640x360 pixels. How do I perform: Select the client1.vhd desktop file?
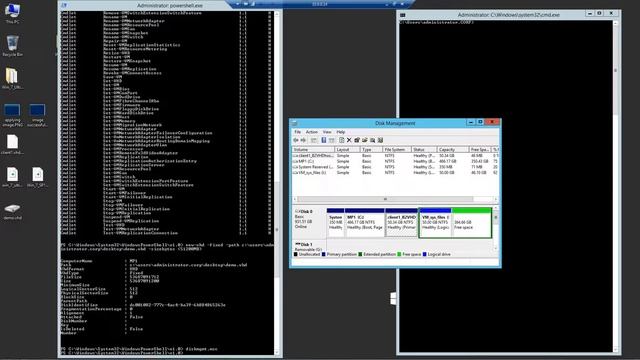coord(12,144)
